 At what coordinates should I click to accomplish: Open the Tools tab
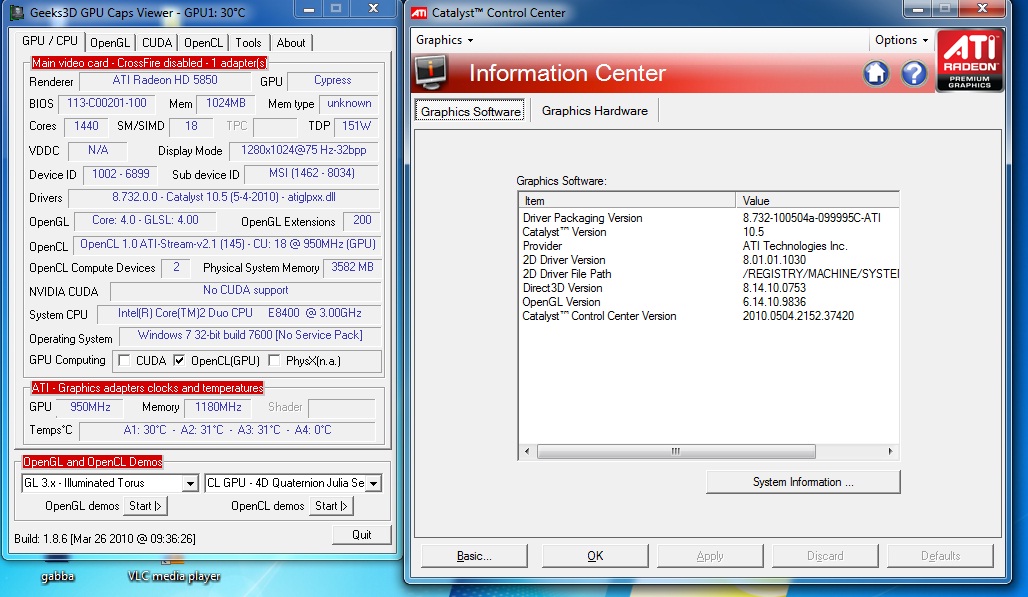click(248, 43)
